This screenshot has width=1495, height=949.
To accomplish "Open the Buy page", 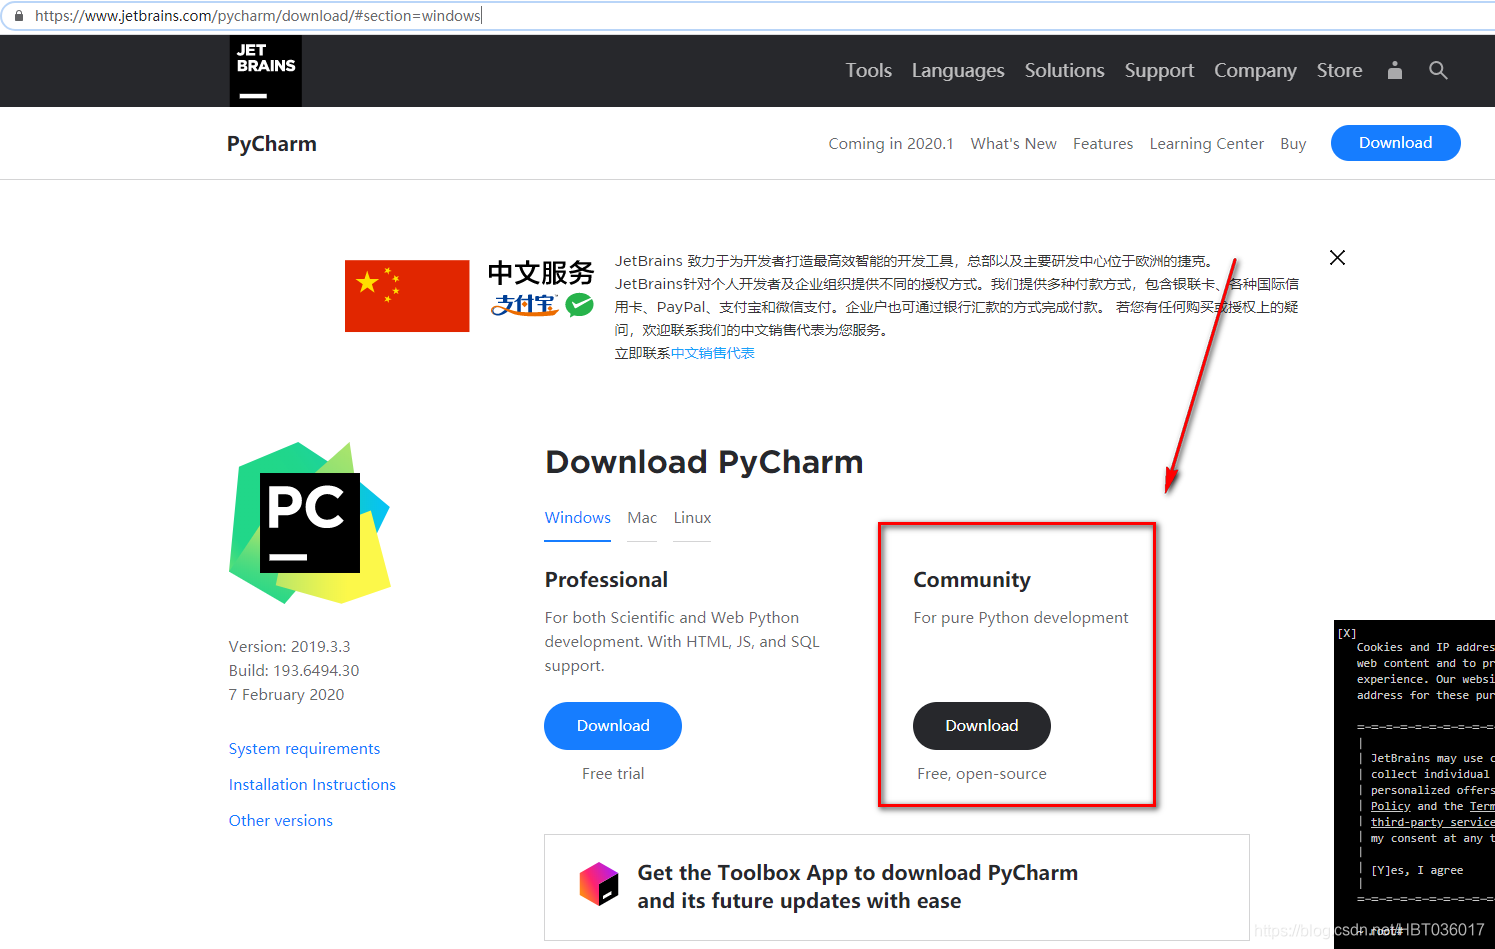I will (x=1293, y=144).
